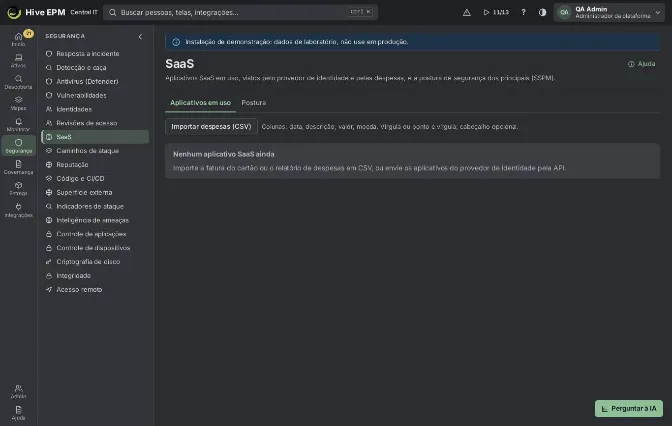Open the Governança rail icon
672x426 pixels.
tap(18, 167)
